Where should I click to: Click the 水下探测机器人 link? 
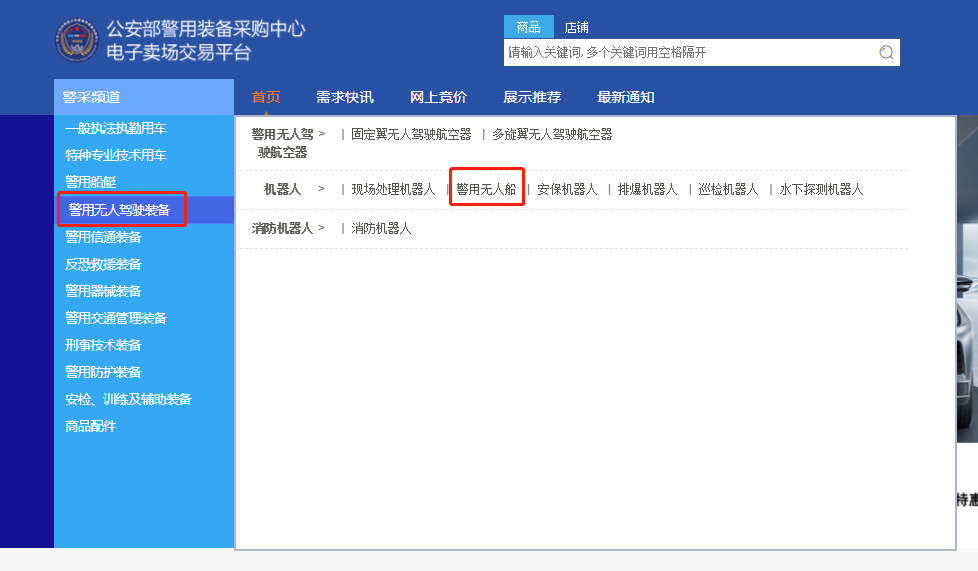(x=821, y=189)
